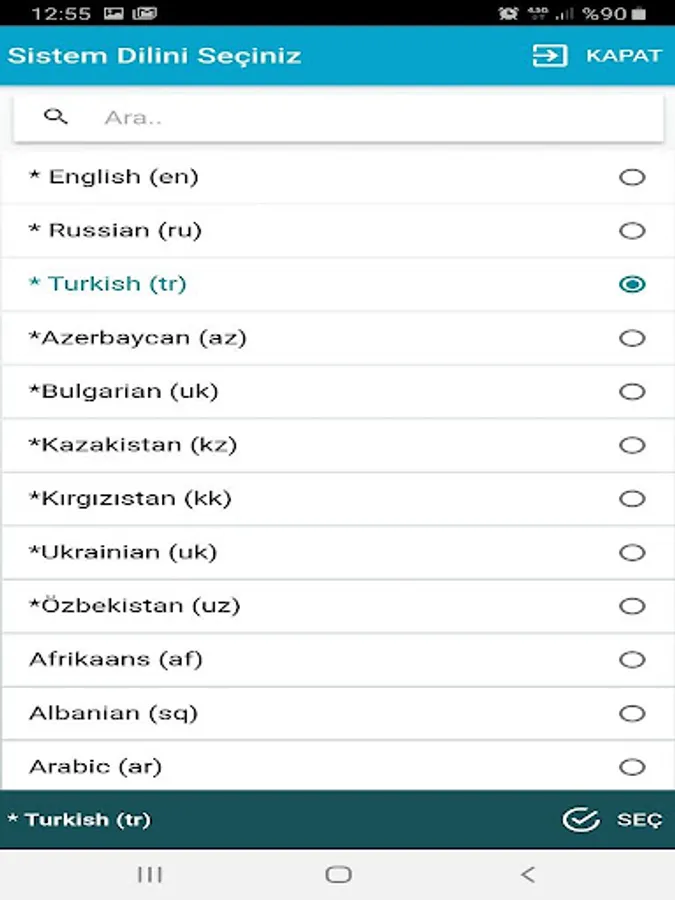Click the checkmark icon next to SEÇ
This screenshot has width=675, height=900.
[580, 820]
